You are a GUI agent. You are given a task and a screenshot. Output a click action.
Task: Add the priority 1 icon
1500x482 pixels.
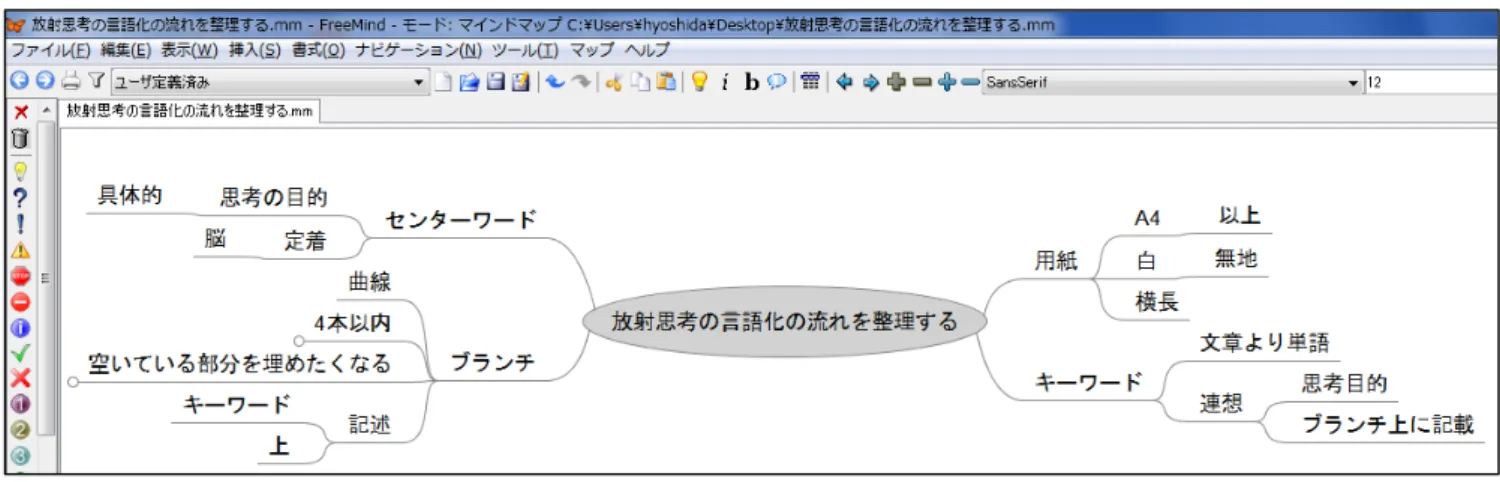20,404
